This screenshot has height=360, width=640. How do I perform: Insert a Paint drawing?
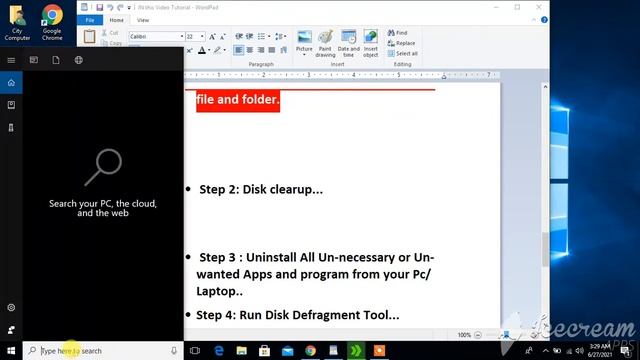[x=325, y=43]
